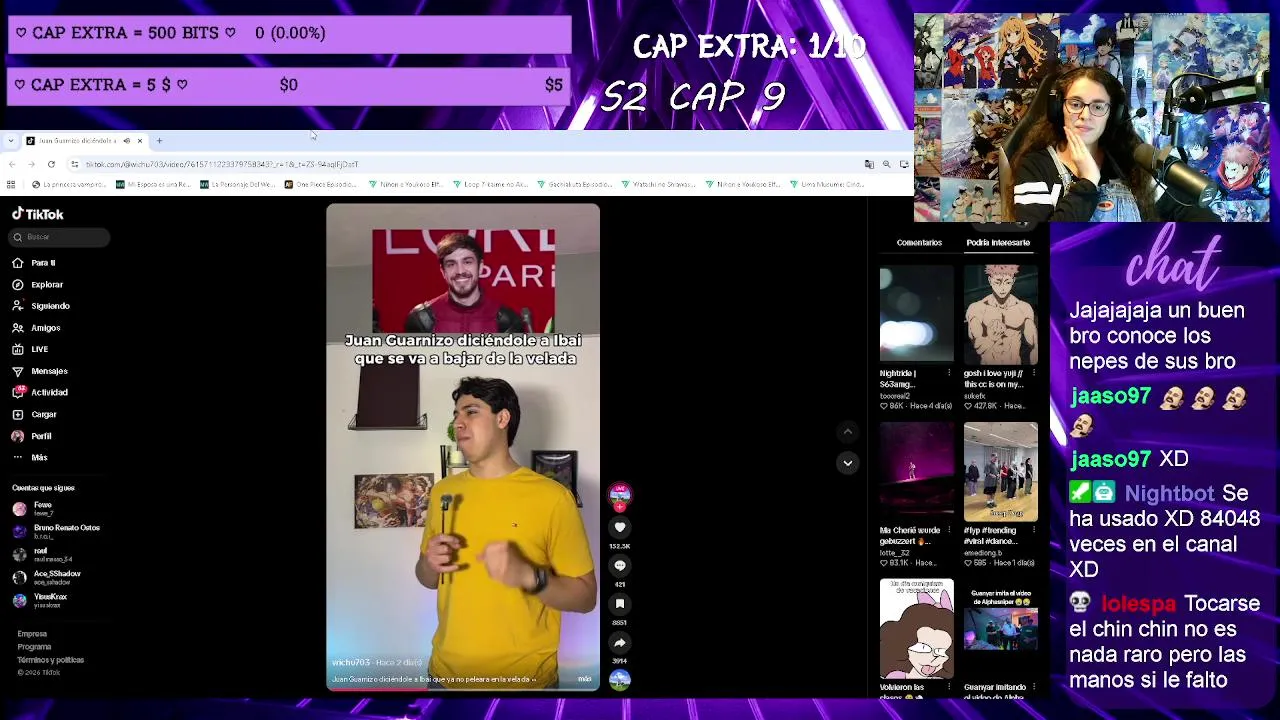Image resolution: width=1280 pixels, height=720 pixels.
Task: Open Gachiakuta Episodio bookmark
Action: [574, 184]
